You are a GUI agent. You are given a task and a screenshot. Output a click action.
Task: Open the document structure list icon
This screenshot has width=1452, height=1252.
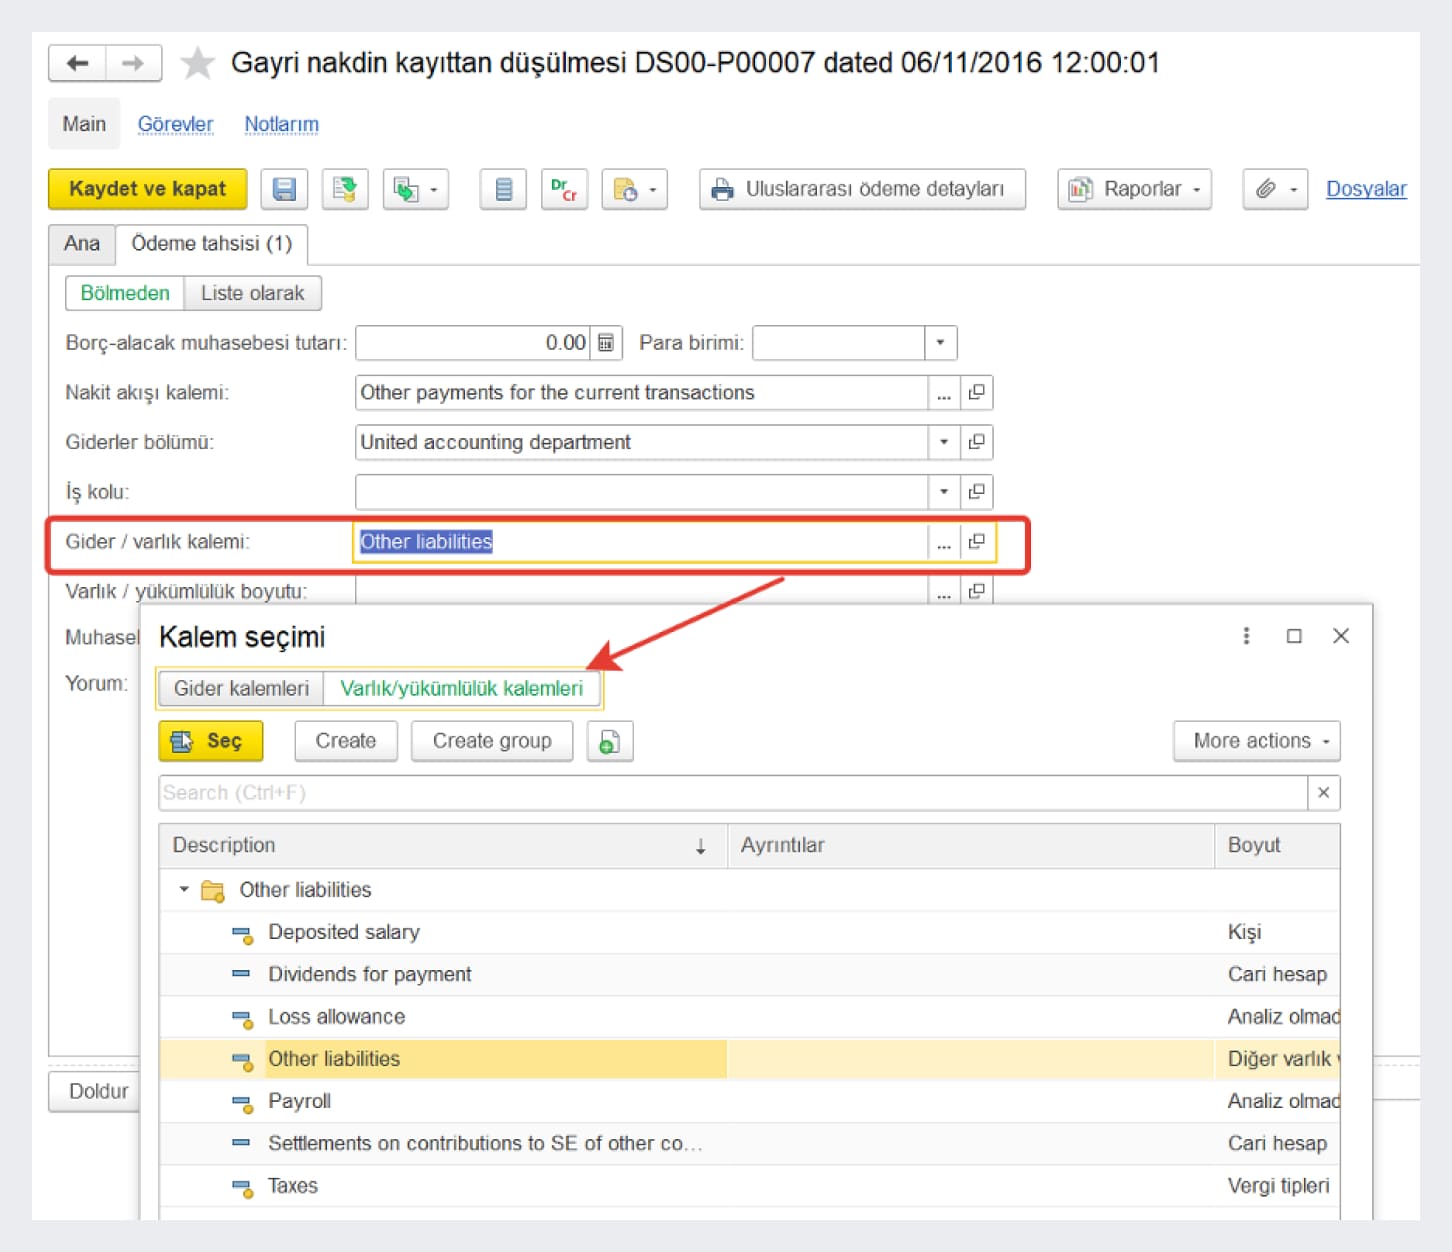[x=503, y=189]
